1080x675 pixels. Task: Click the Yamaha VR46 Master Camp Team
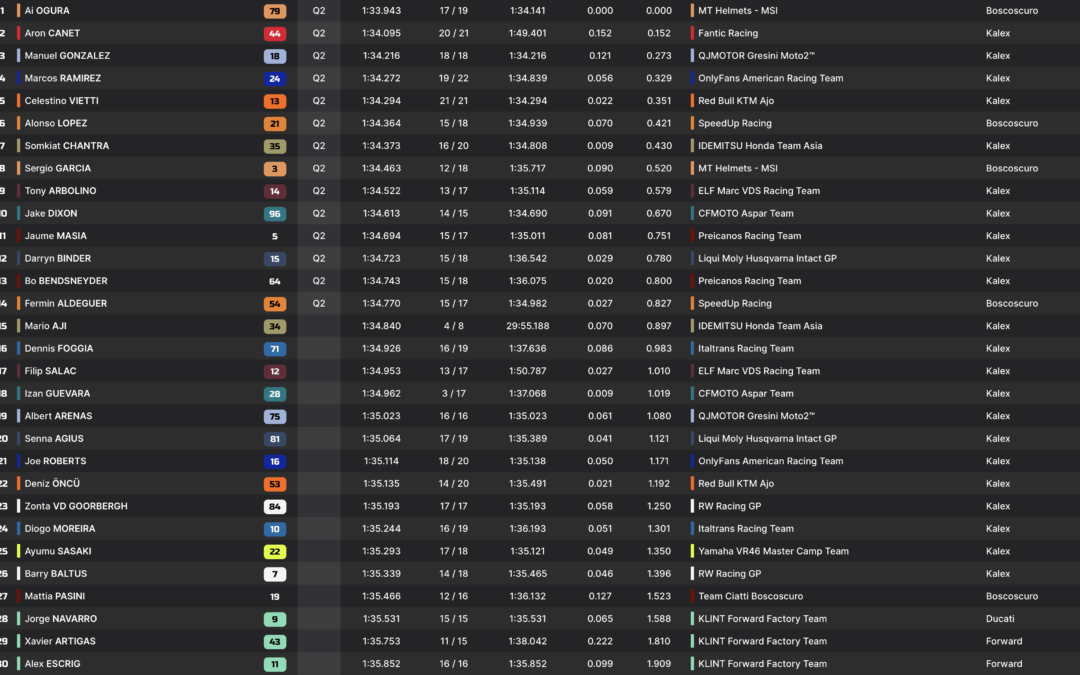(773, 551)
